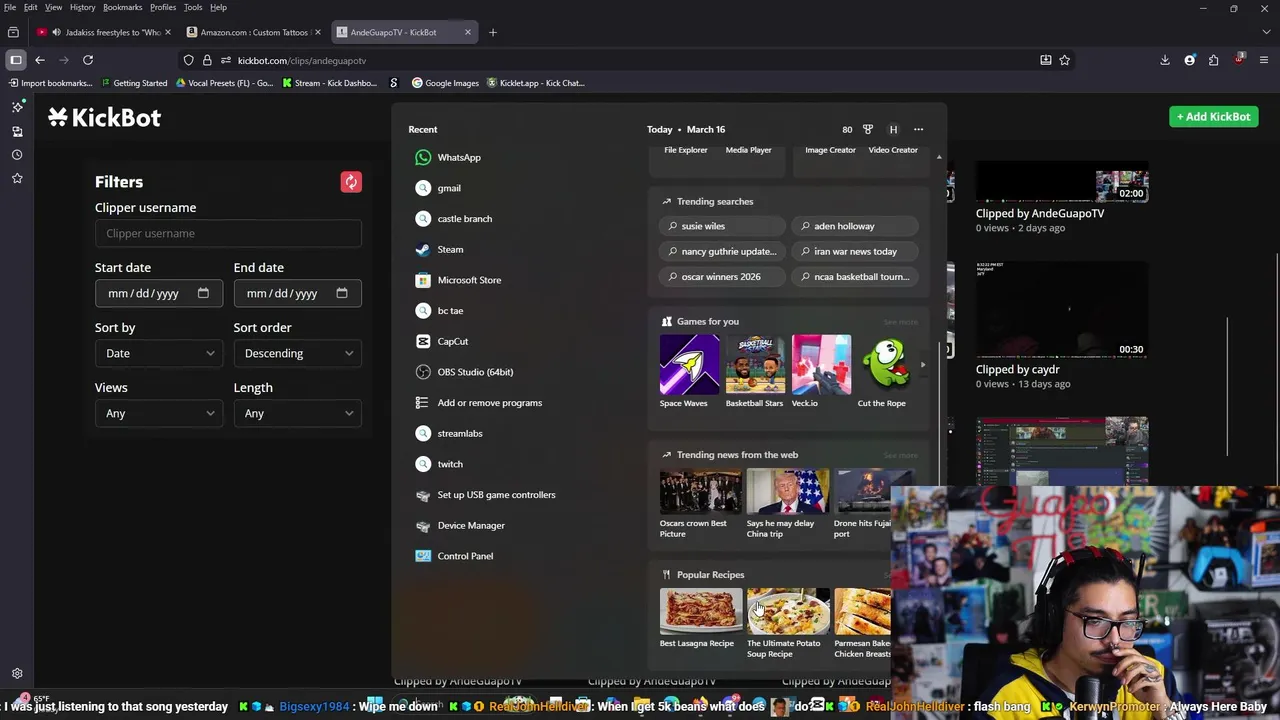Click trending search susie wiles
The image size is (1280, 720).
tap(722, 226)
